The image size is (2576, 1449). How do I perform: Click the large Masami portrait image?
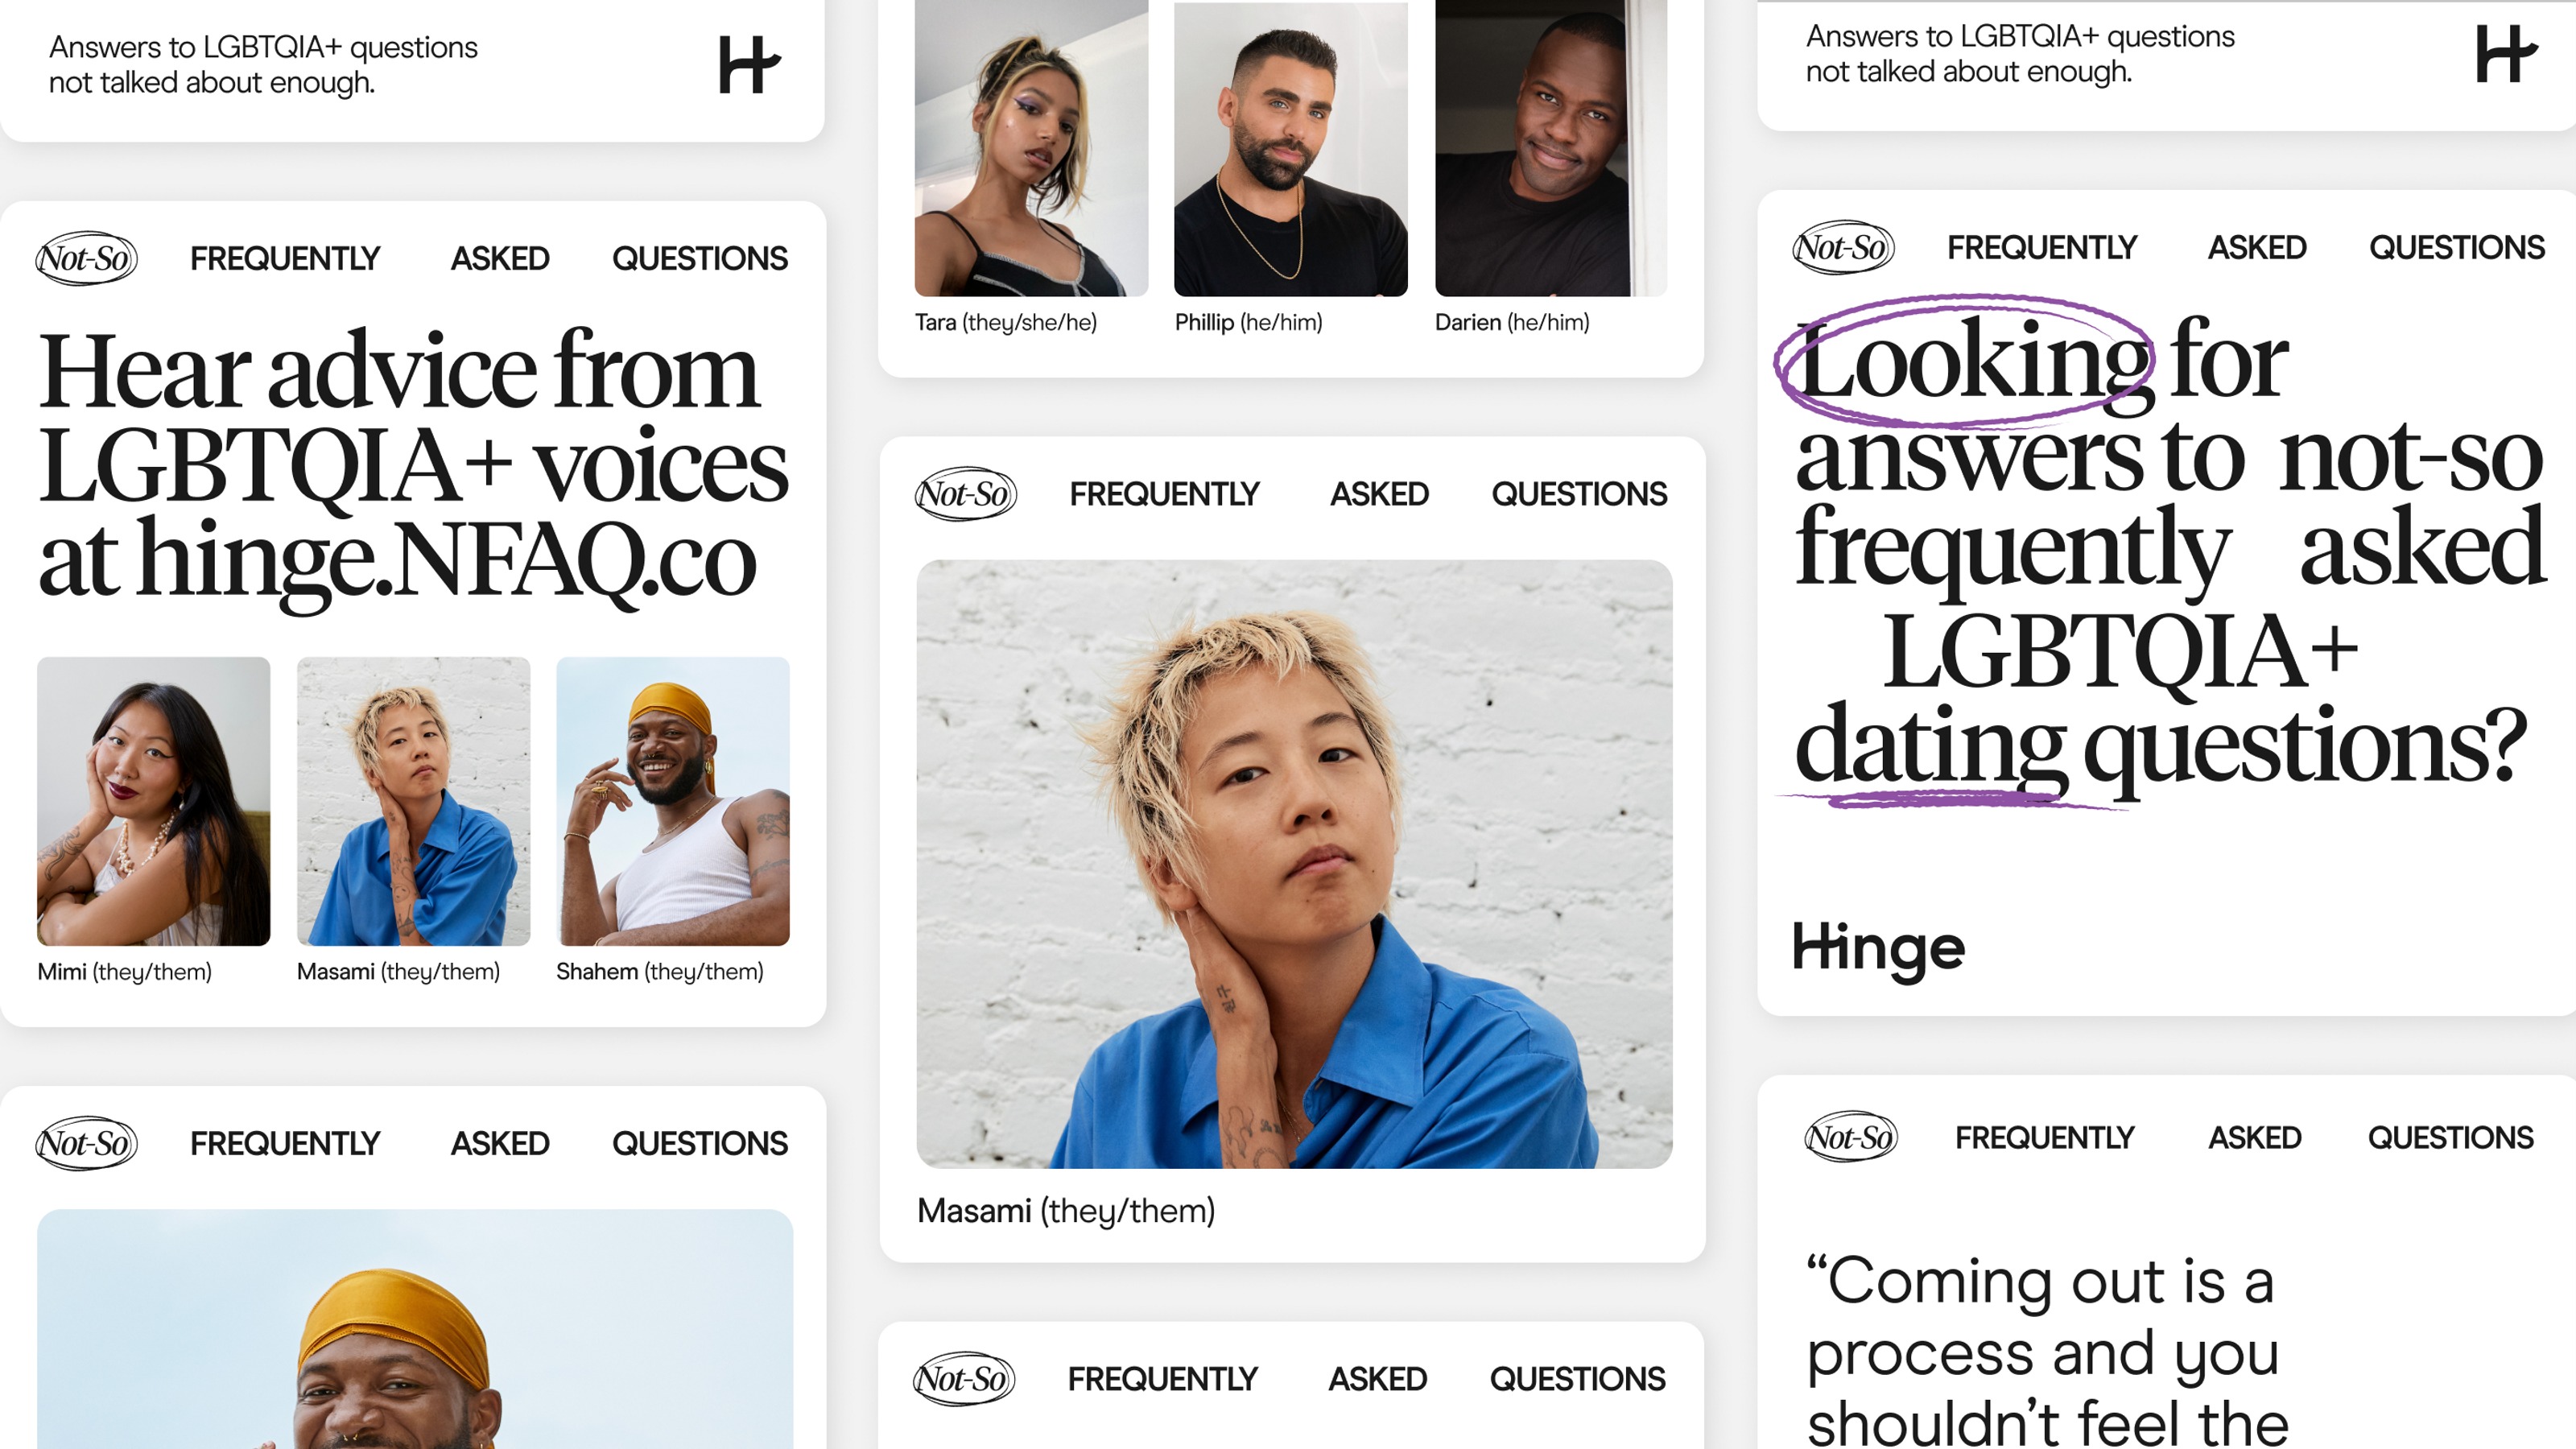pos(1294,864)
